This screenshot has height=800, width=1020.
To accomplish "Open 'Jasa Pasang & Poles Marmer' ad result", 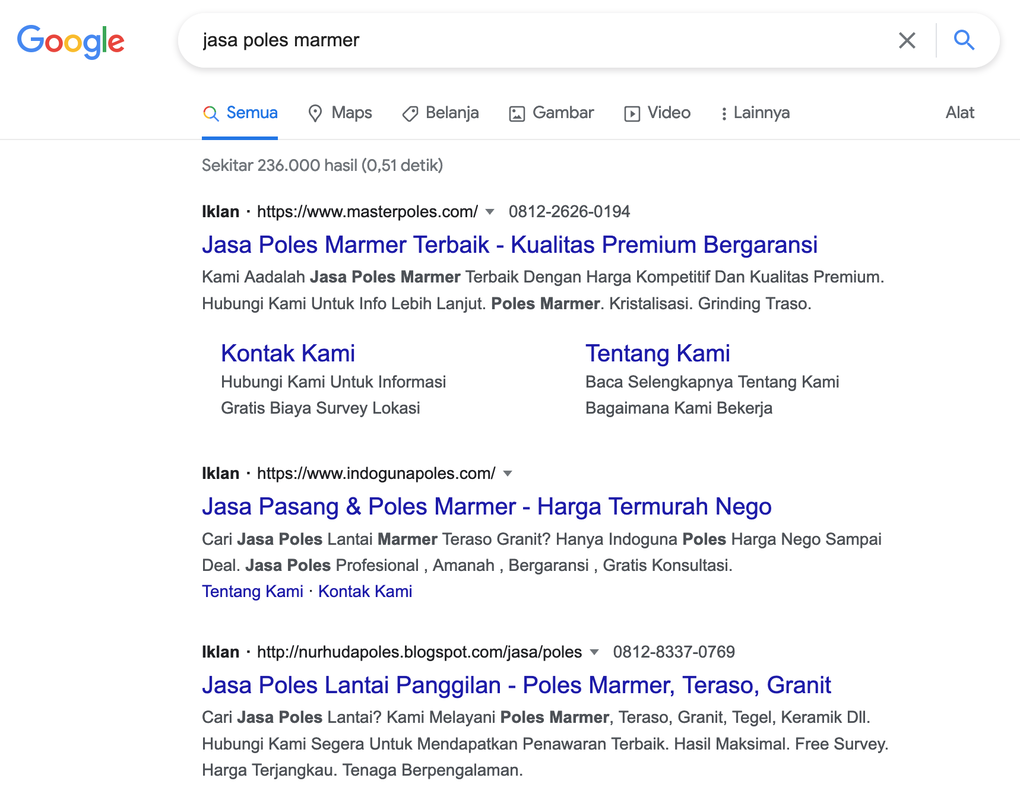I will point(486,507).
